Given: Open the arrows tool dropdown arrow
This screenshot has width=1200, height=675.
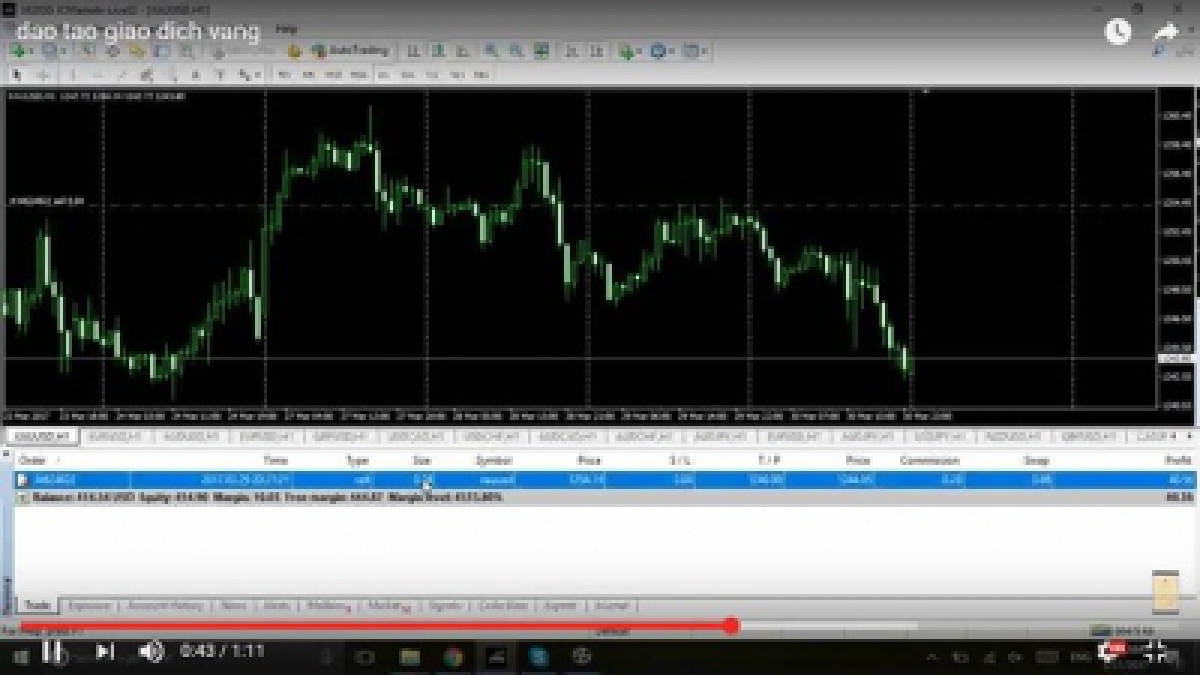Looking at the screenshot, I should [x=258, y=75].
